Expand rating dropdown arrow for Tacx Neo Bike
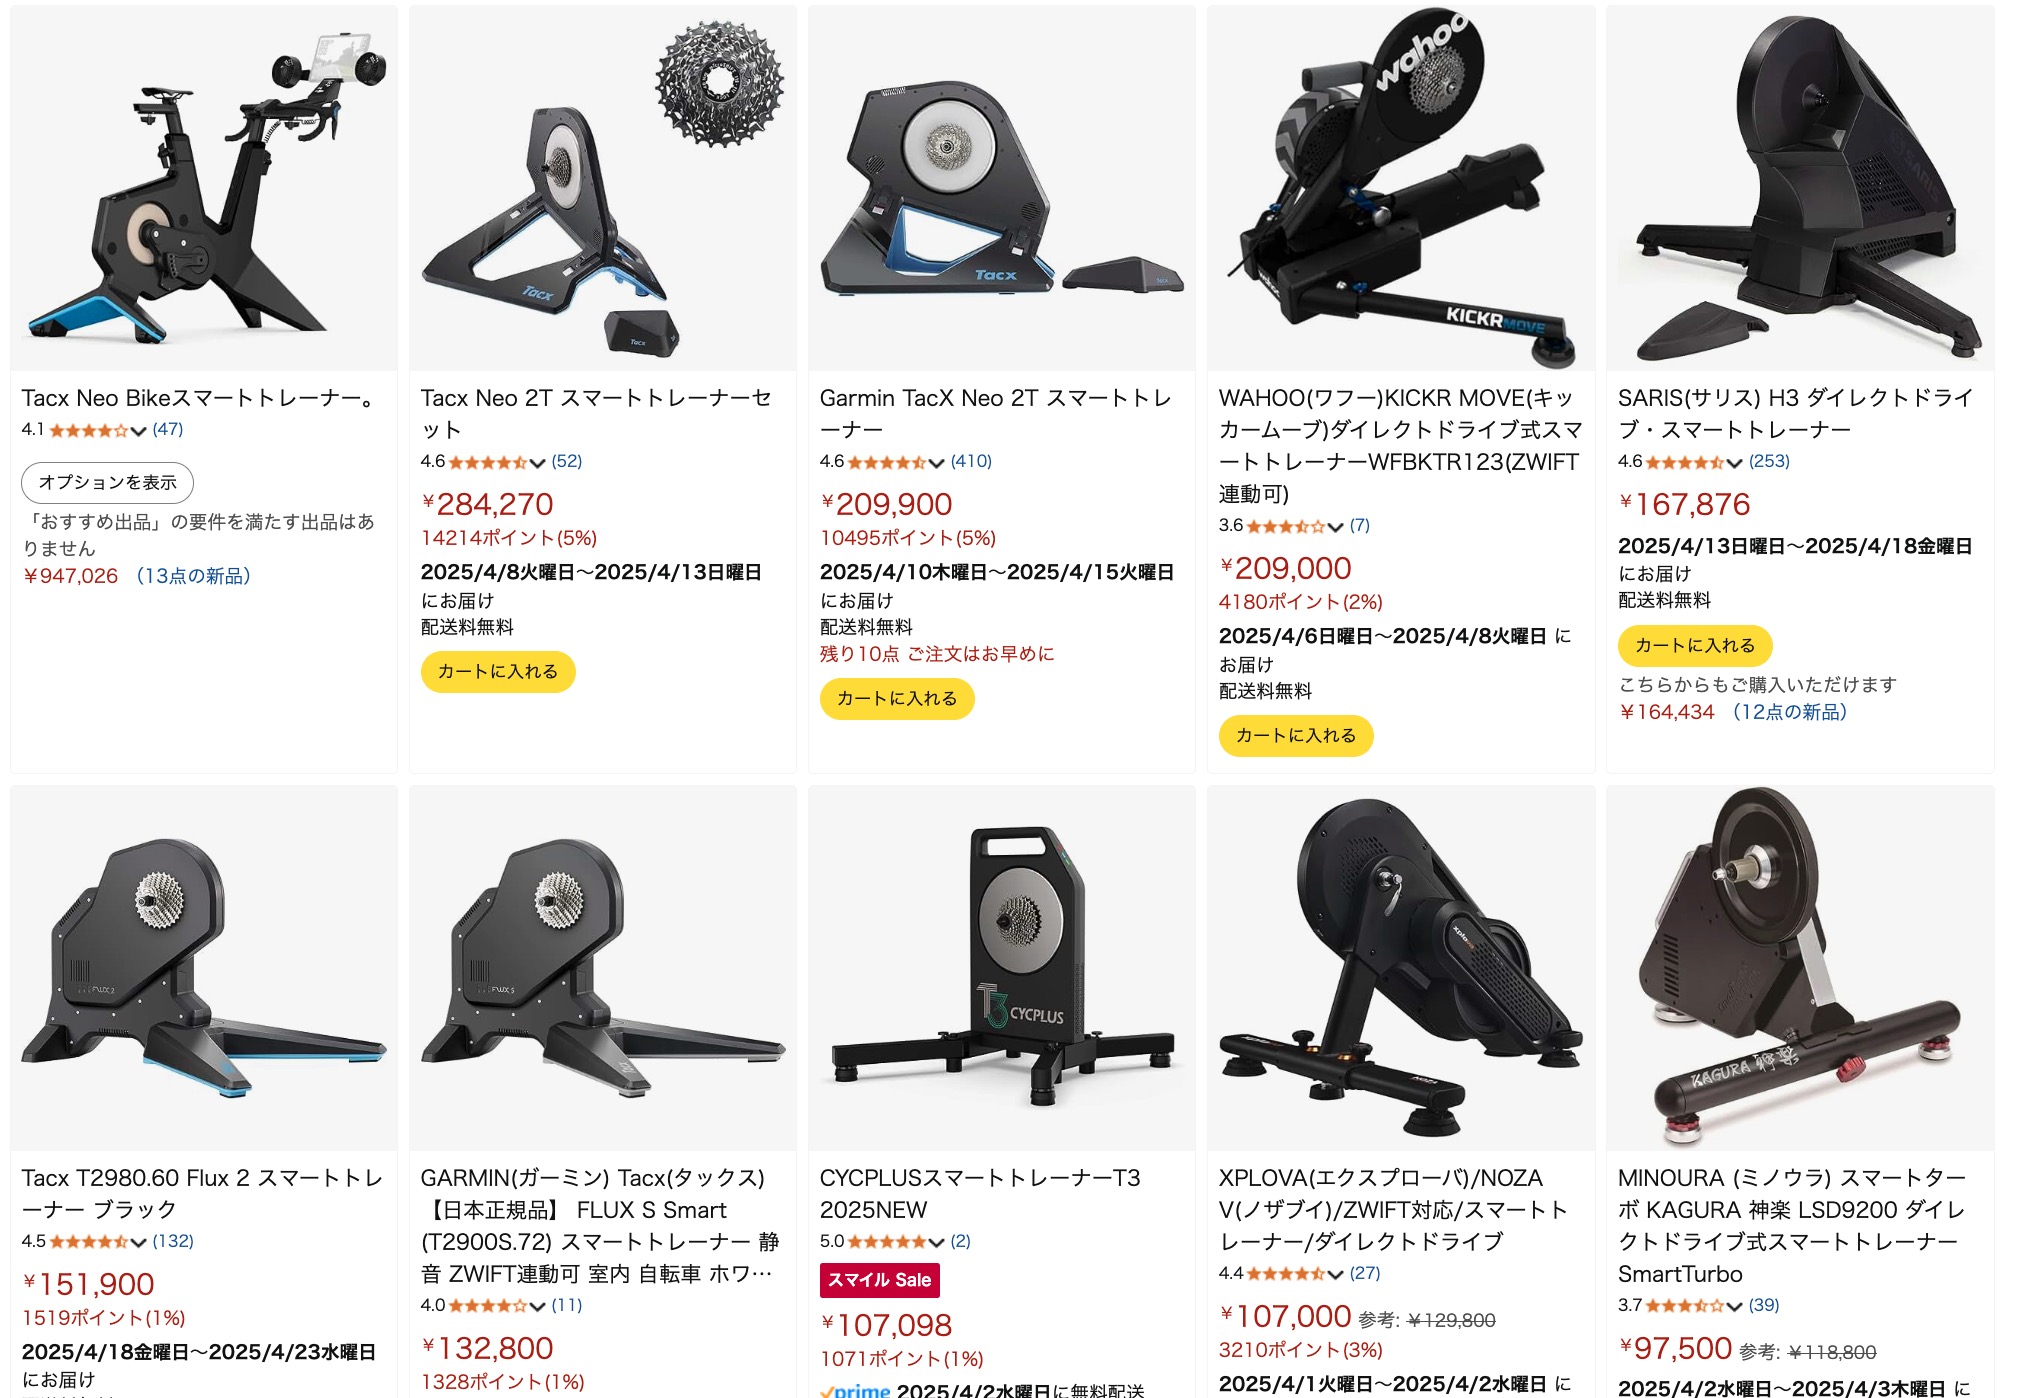The height and width of the screenshot is (1398, 2034). point(139,431)
